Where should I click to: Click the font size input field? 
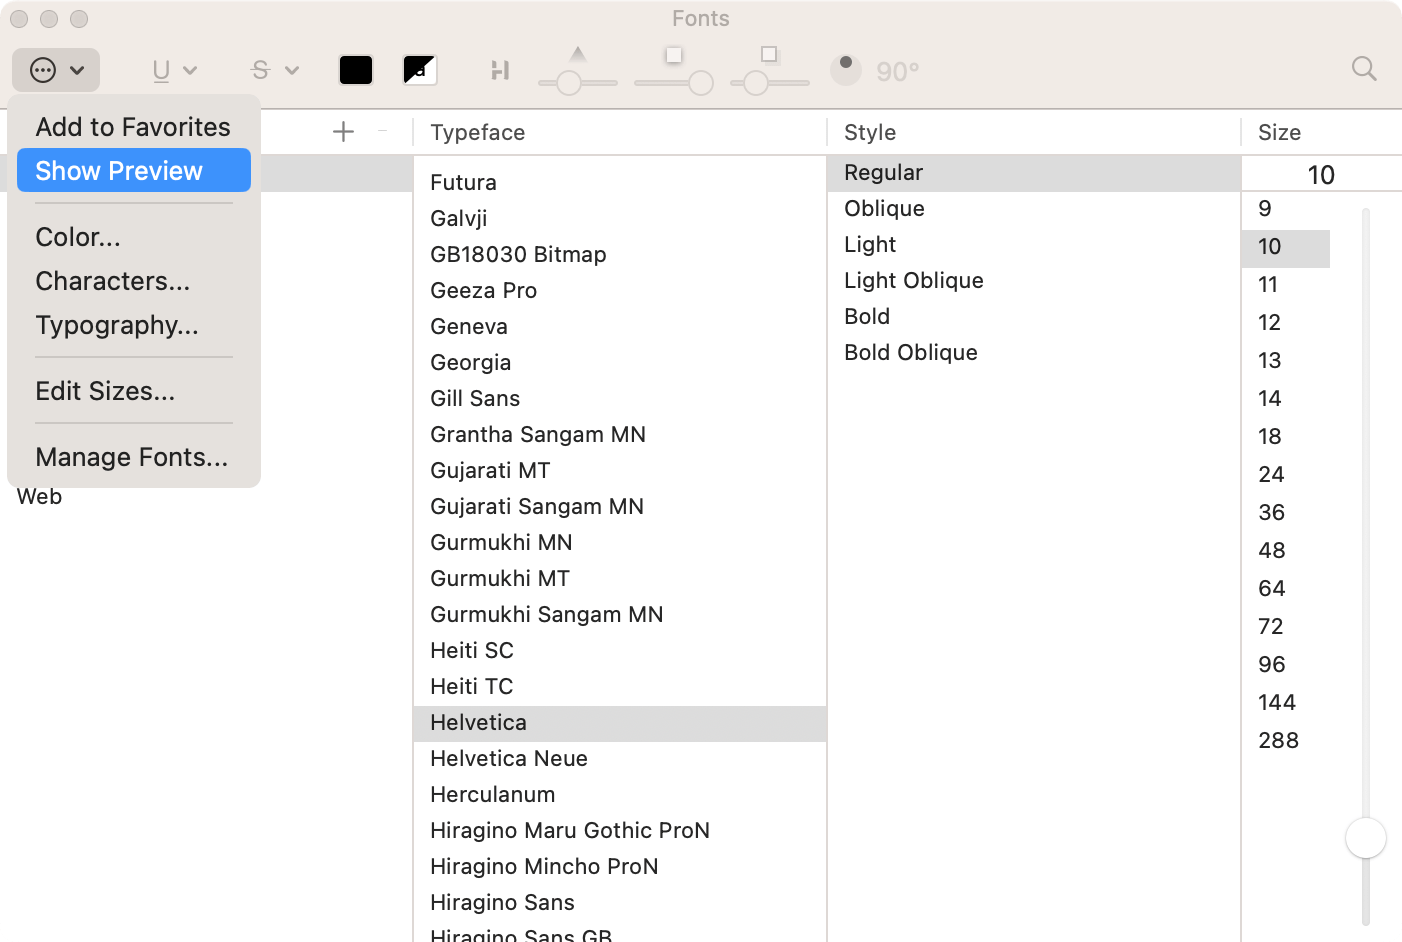pyautogui.click(x=1321, y=174)
